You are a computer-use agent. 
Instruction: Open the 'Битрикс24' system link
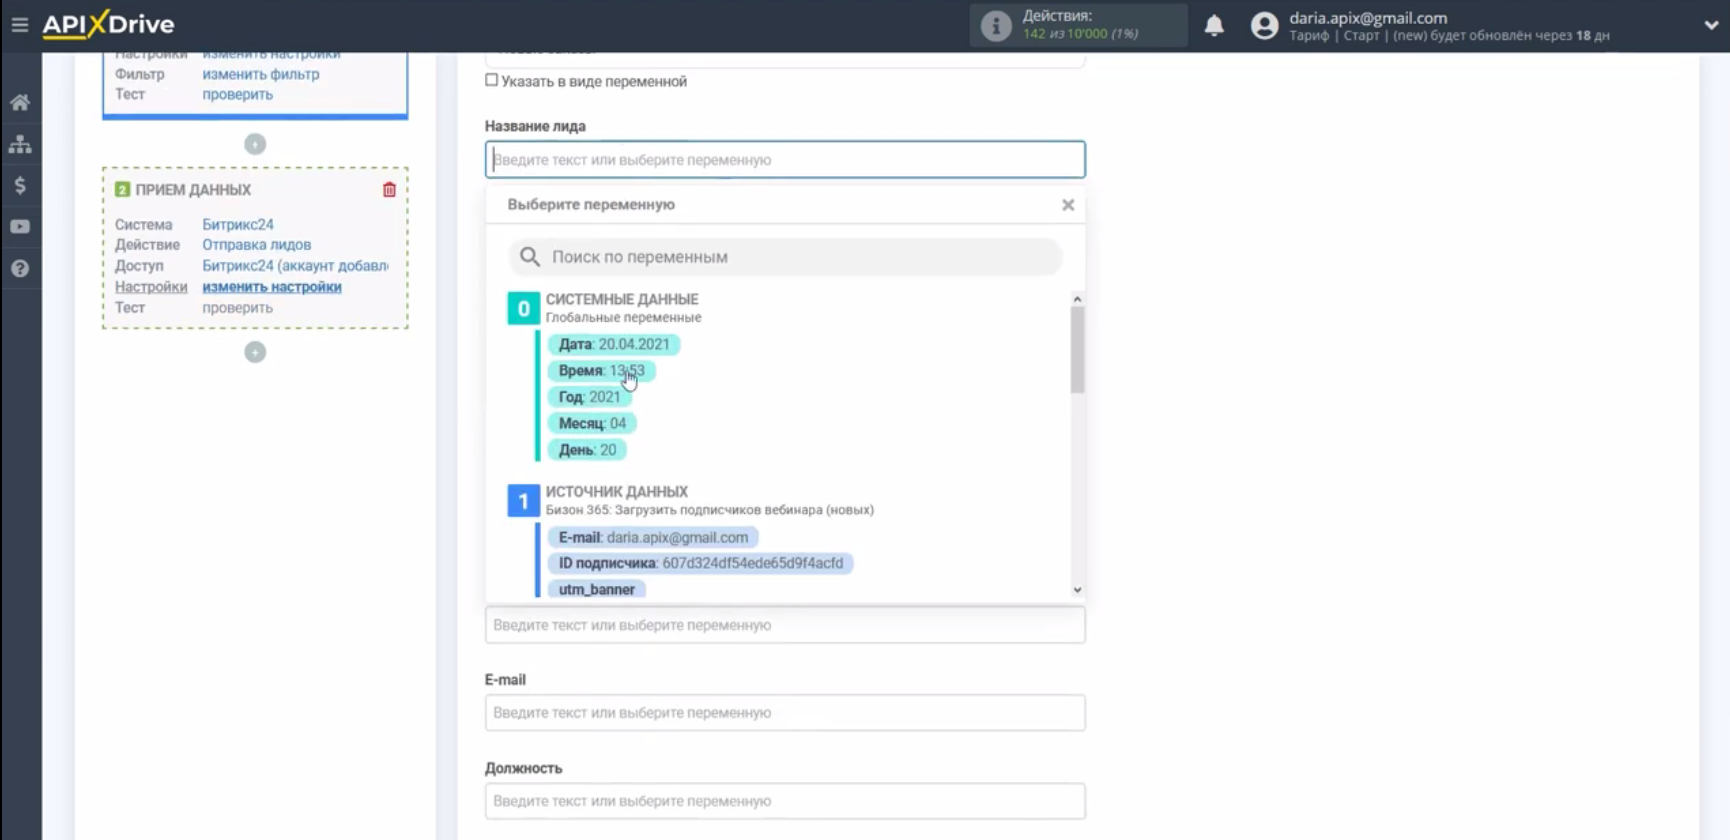tap(238, 225)
